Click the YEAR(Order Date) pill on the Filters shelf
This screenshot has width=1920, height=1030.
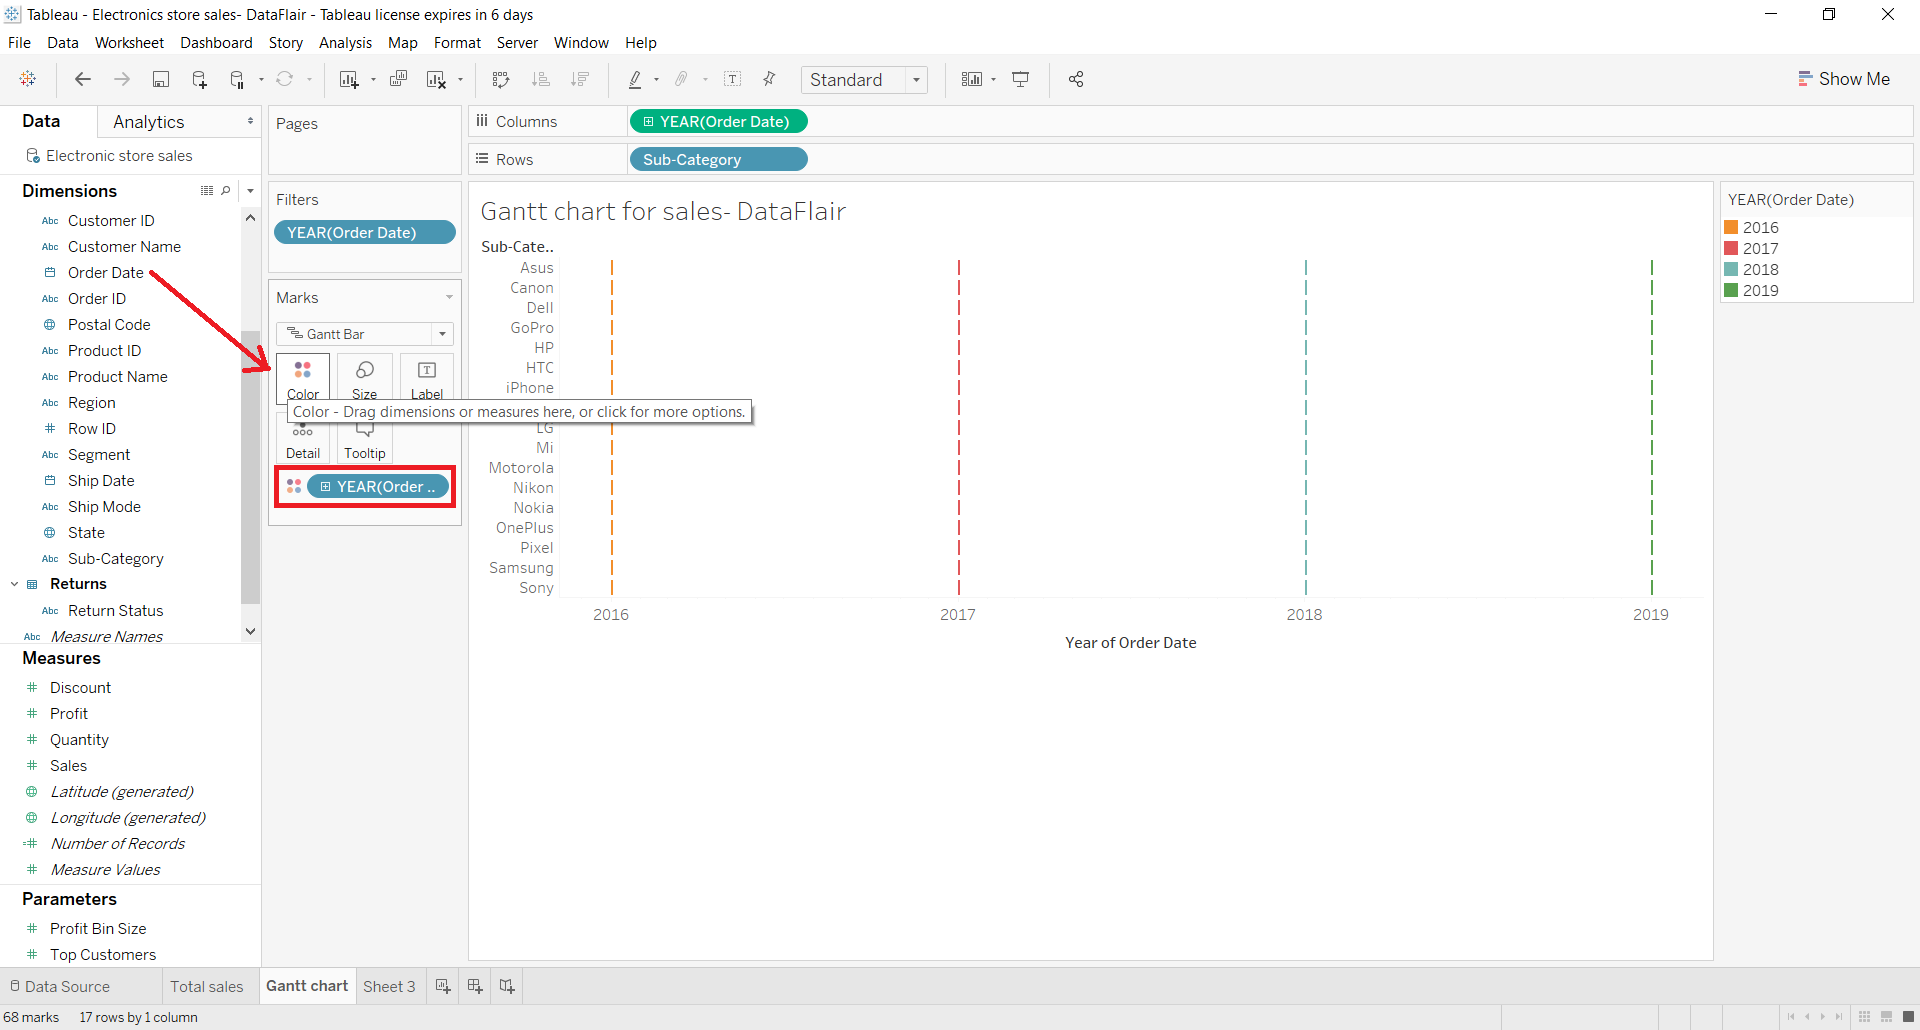tap(365, 232)
